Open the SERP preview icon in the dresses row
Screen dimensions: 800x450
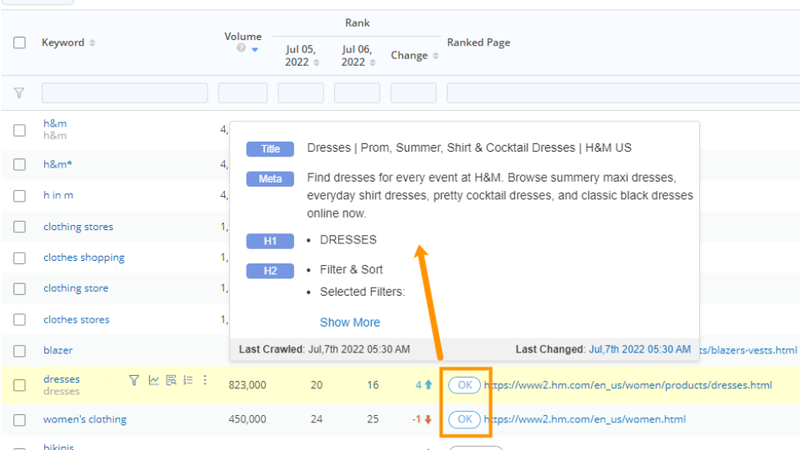coord(171,380)
